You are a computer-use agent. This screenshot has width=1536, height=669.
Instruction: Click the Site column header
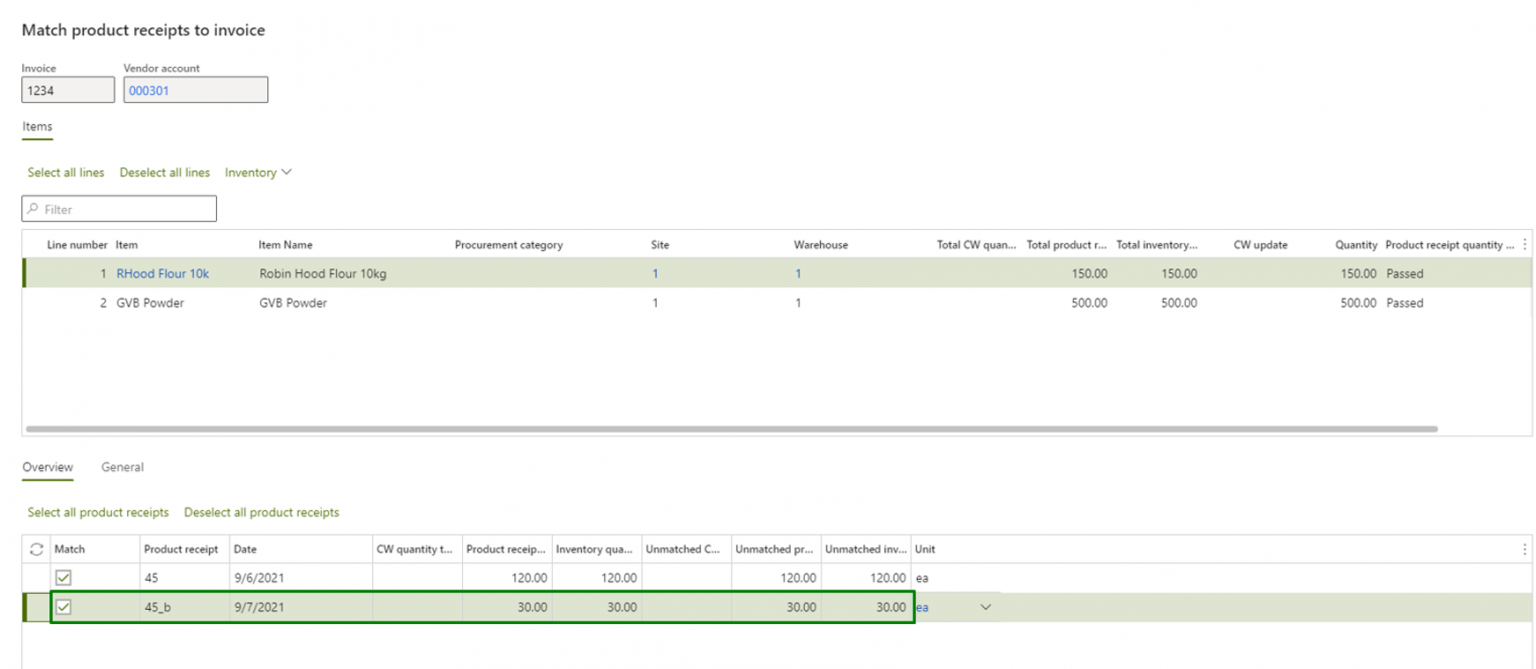pyautogui.click(x=660, y=245)
